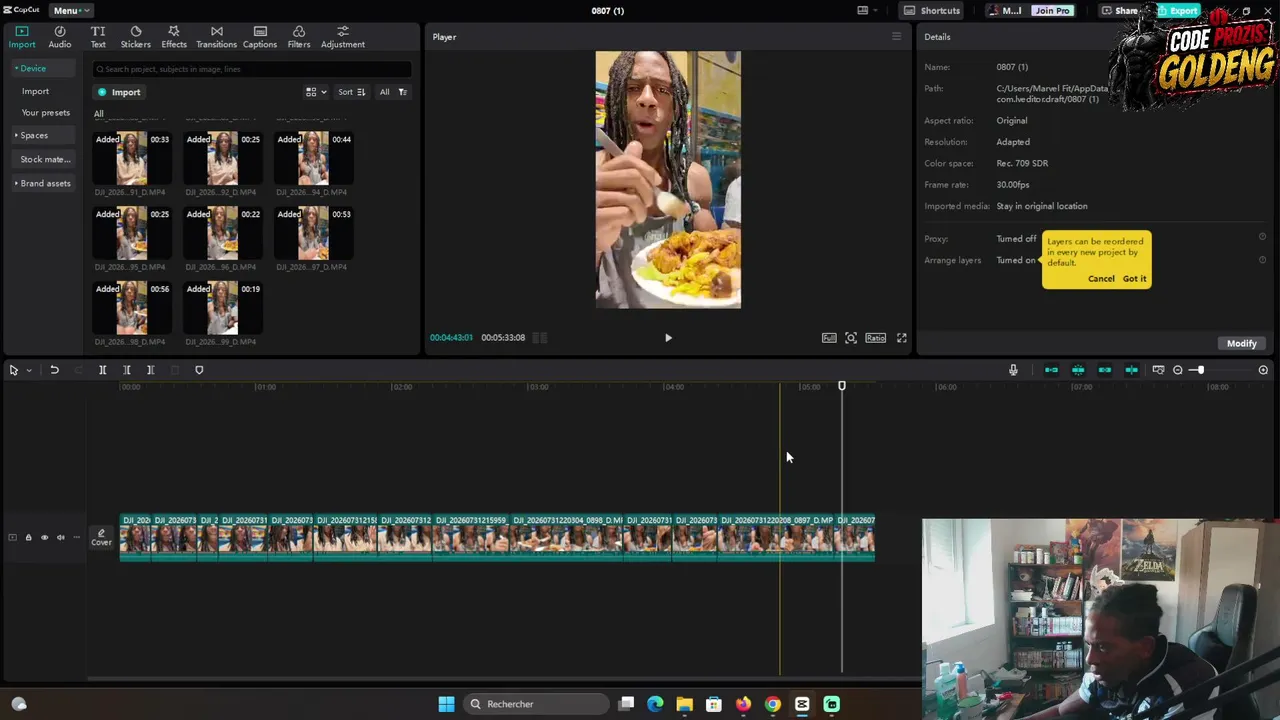This screenshot has width=1280, height=720.
Task: Open Windows Start menu
Action: pos(446,704)
